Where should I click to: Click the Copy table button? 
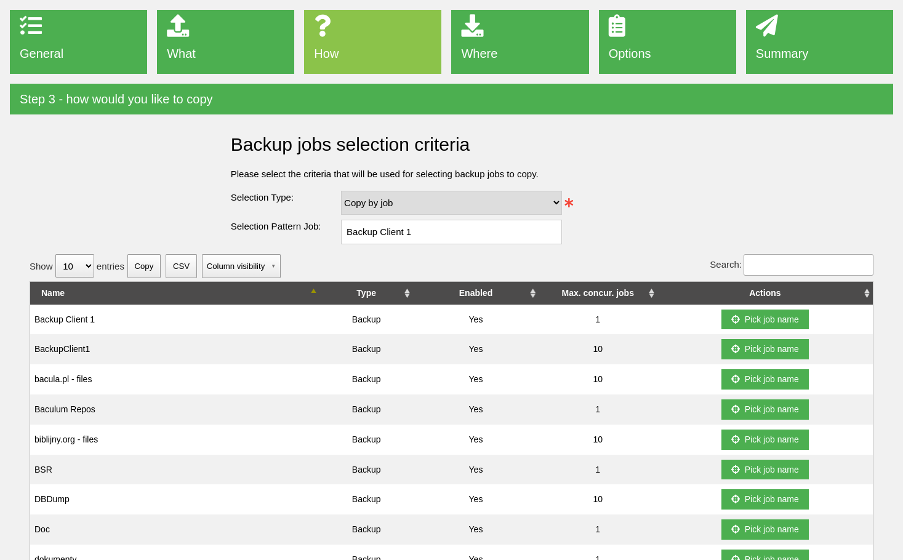[x=144, y=266]
